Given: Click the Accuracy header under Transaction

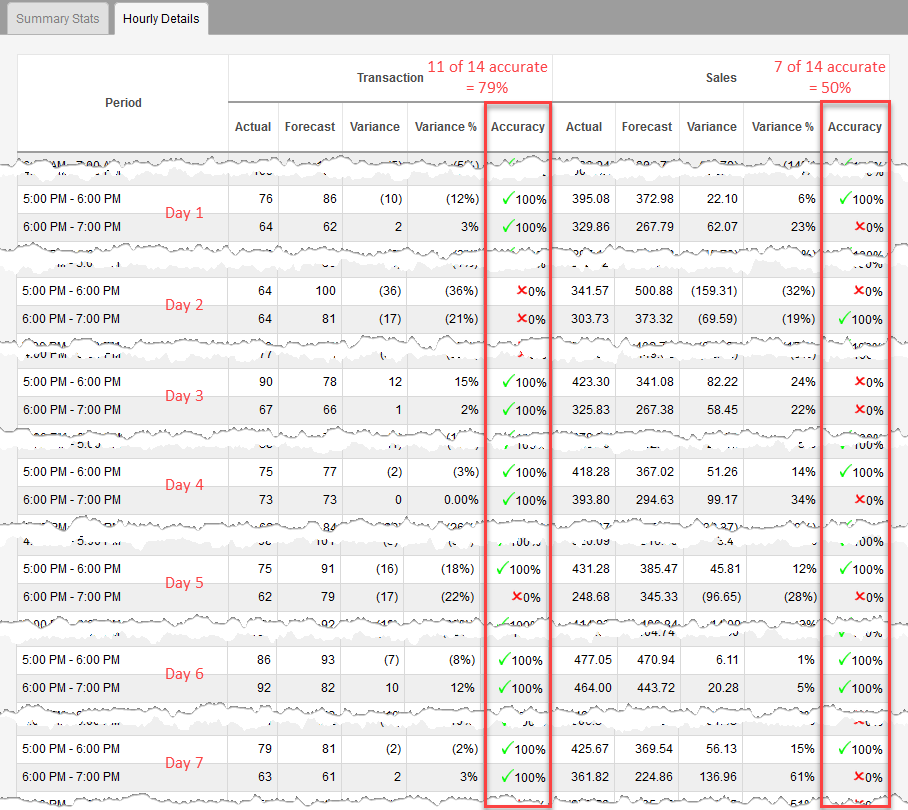Looking at the screenshot, I should click(518, 127).
